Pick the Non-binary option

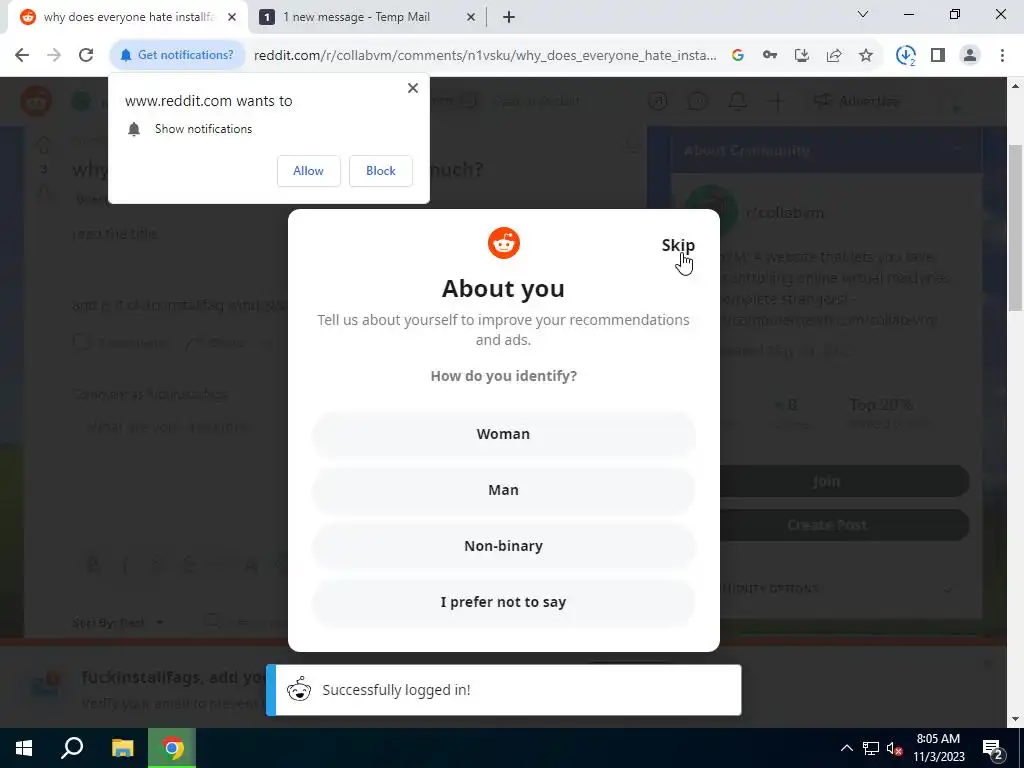(504, 546)
